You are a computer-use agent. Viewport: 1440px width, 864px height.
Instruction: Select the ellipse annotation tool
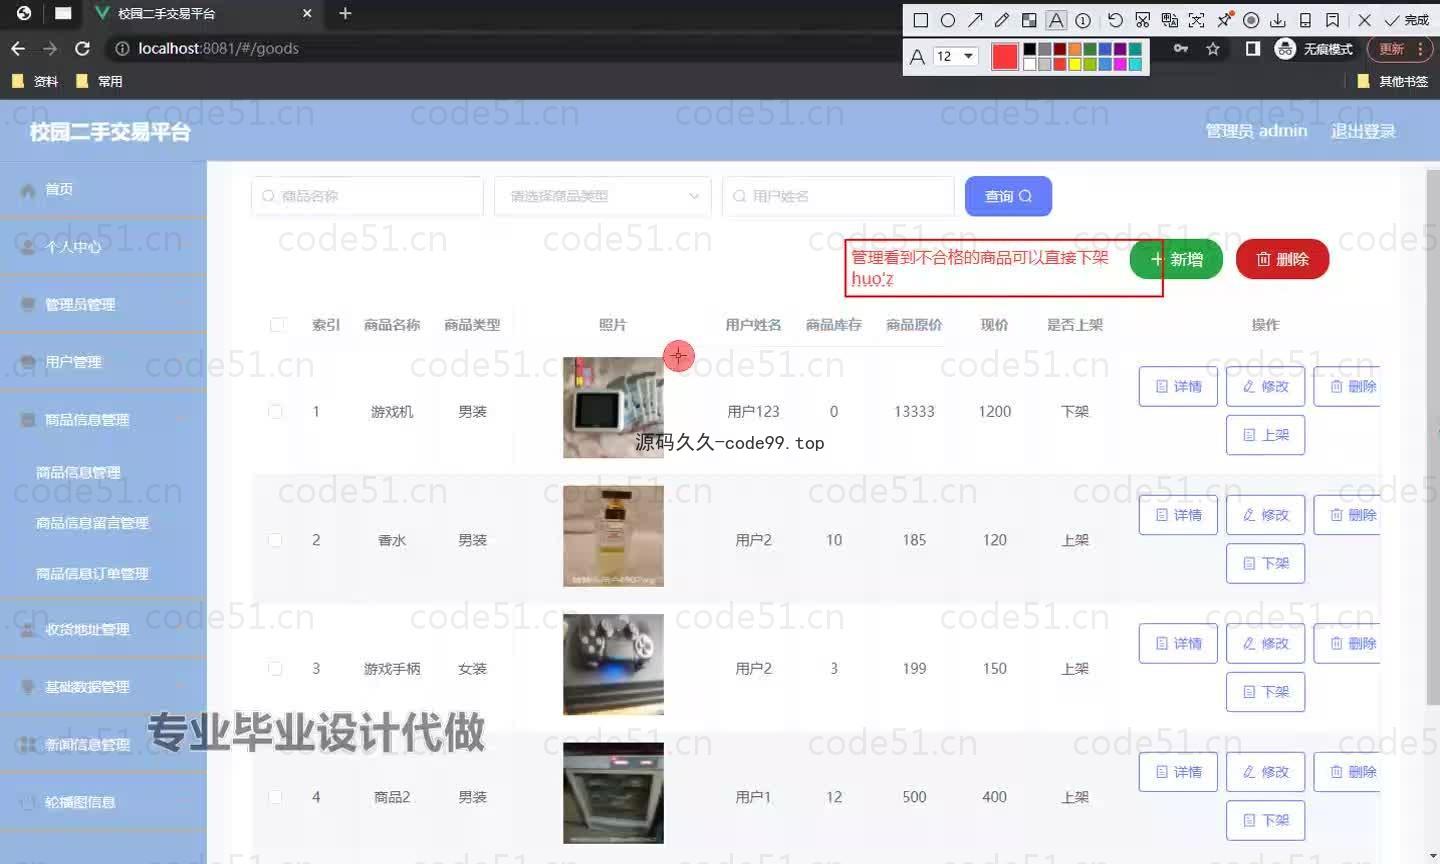(x=948, y=20)
